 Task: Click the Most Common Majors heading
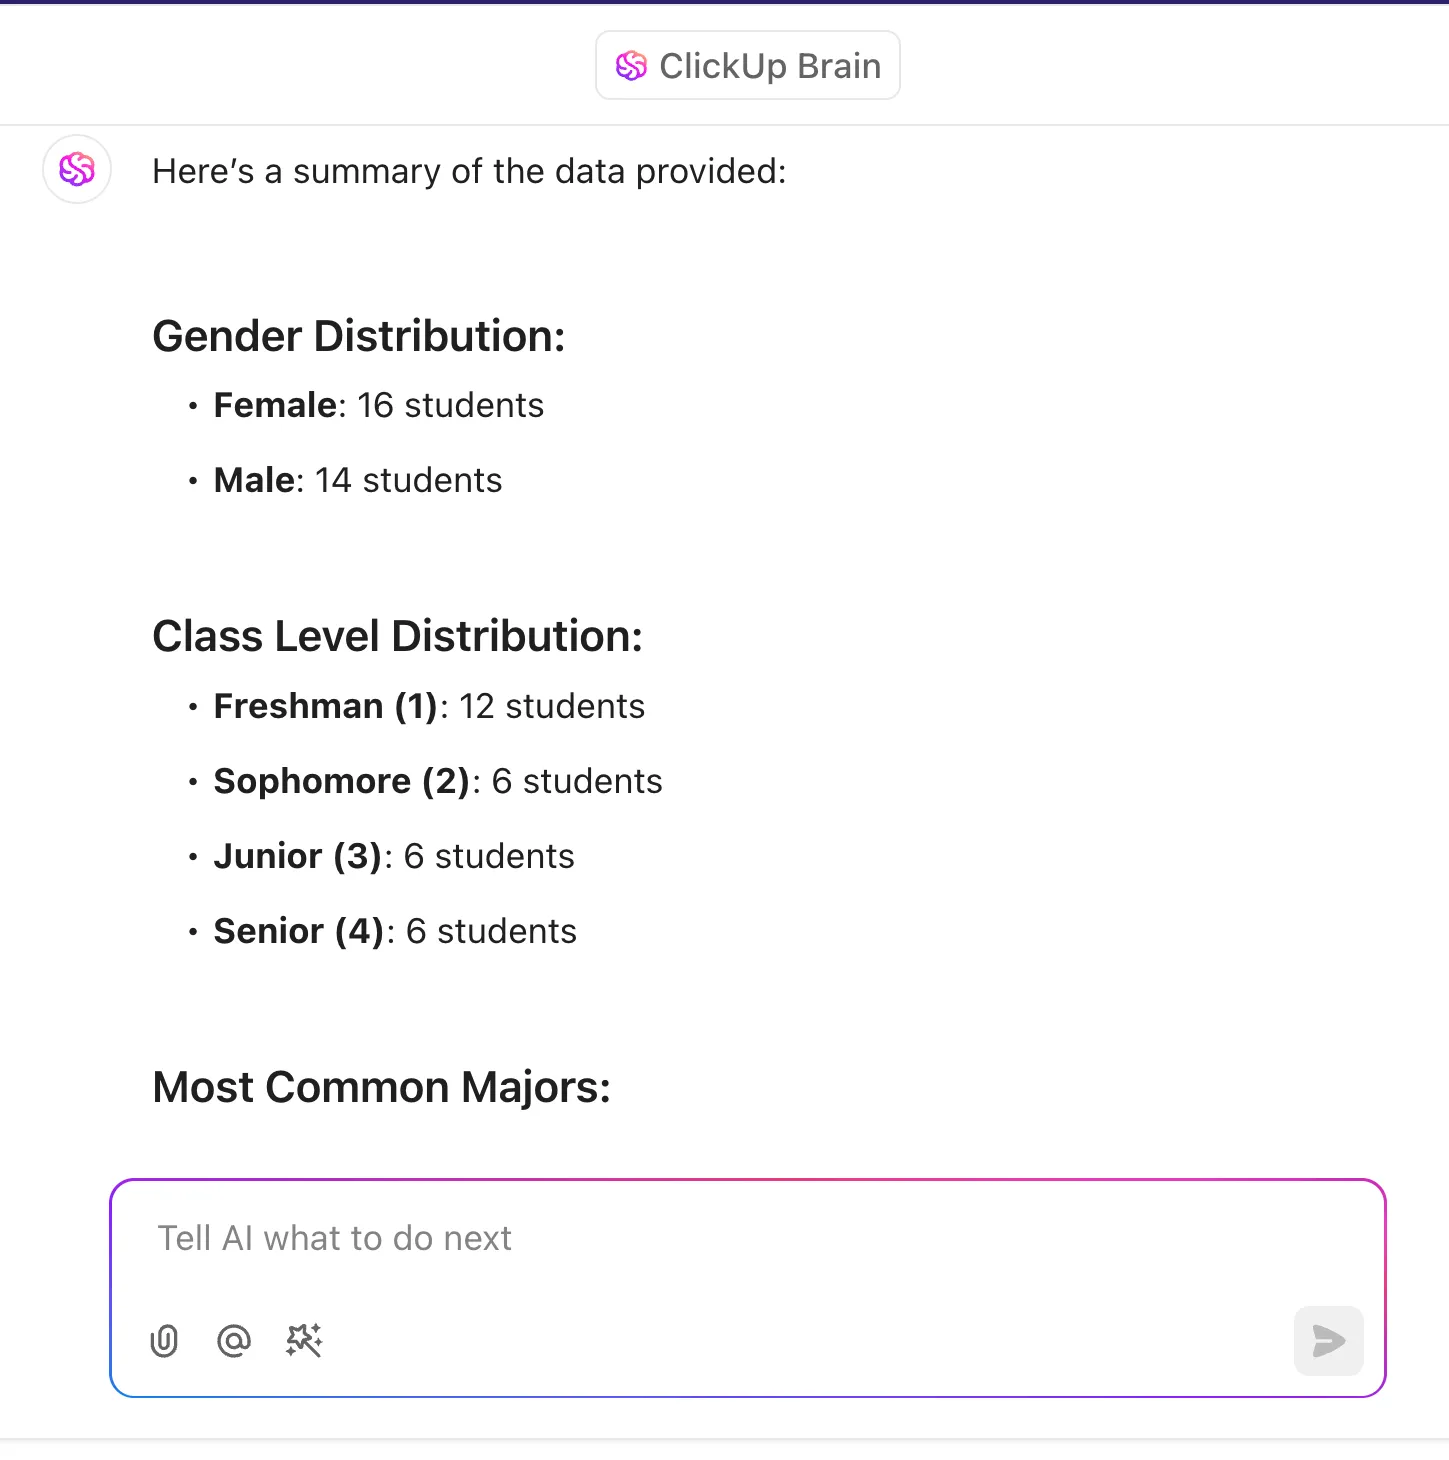(x=382, y=1087)
